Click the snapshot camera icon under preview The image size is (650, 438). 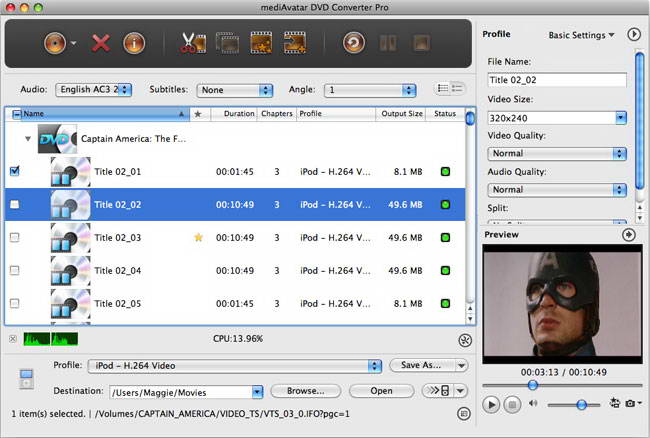[x=633, y=404]
